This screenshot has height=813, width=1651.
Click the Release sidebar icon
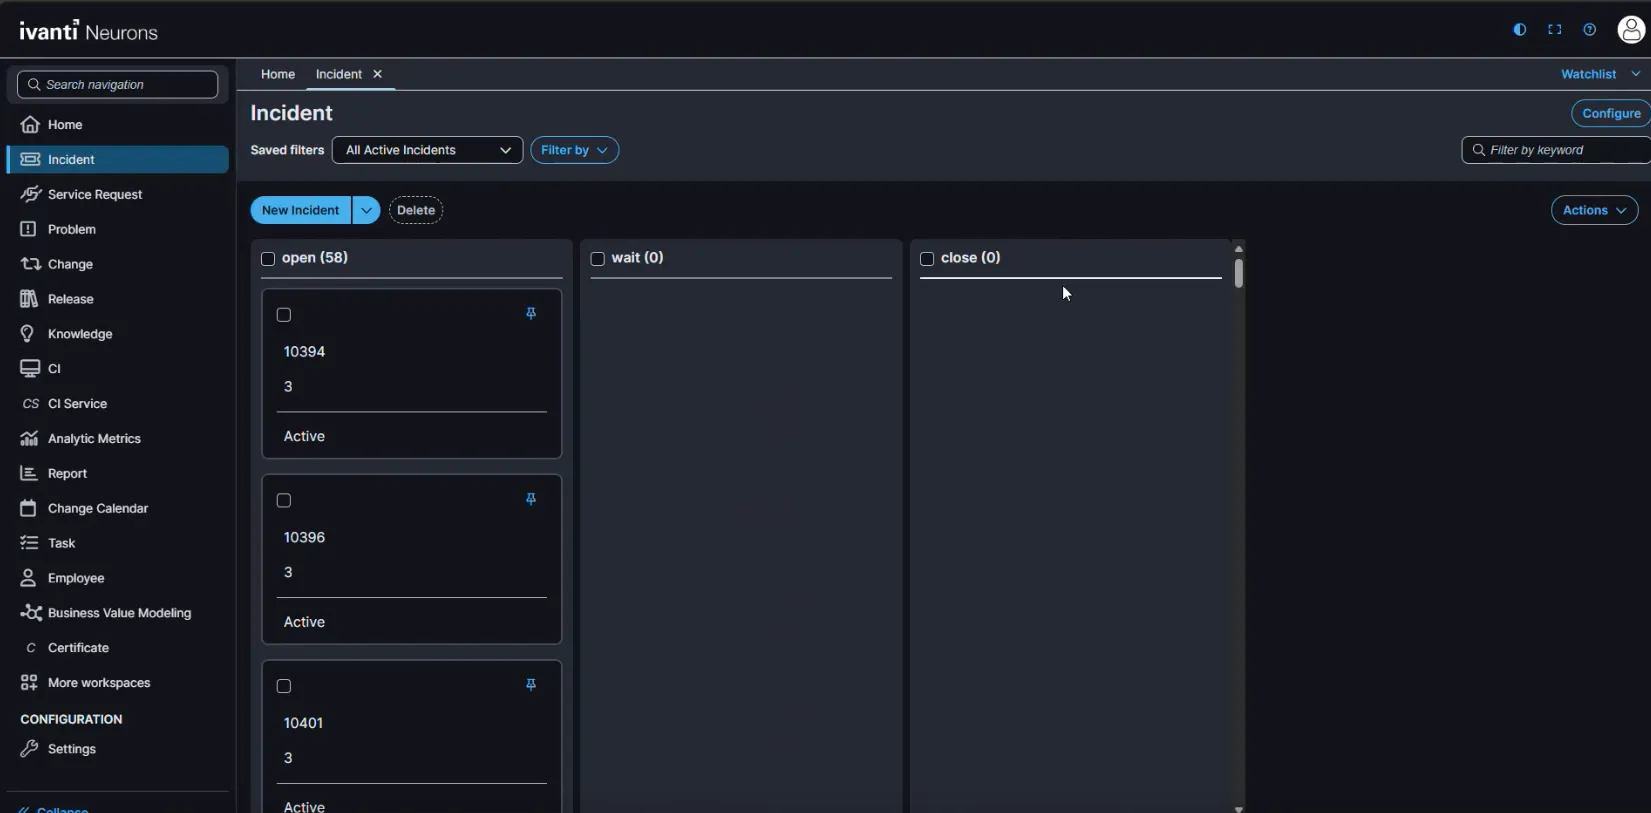(x=29, y=299)
